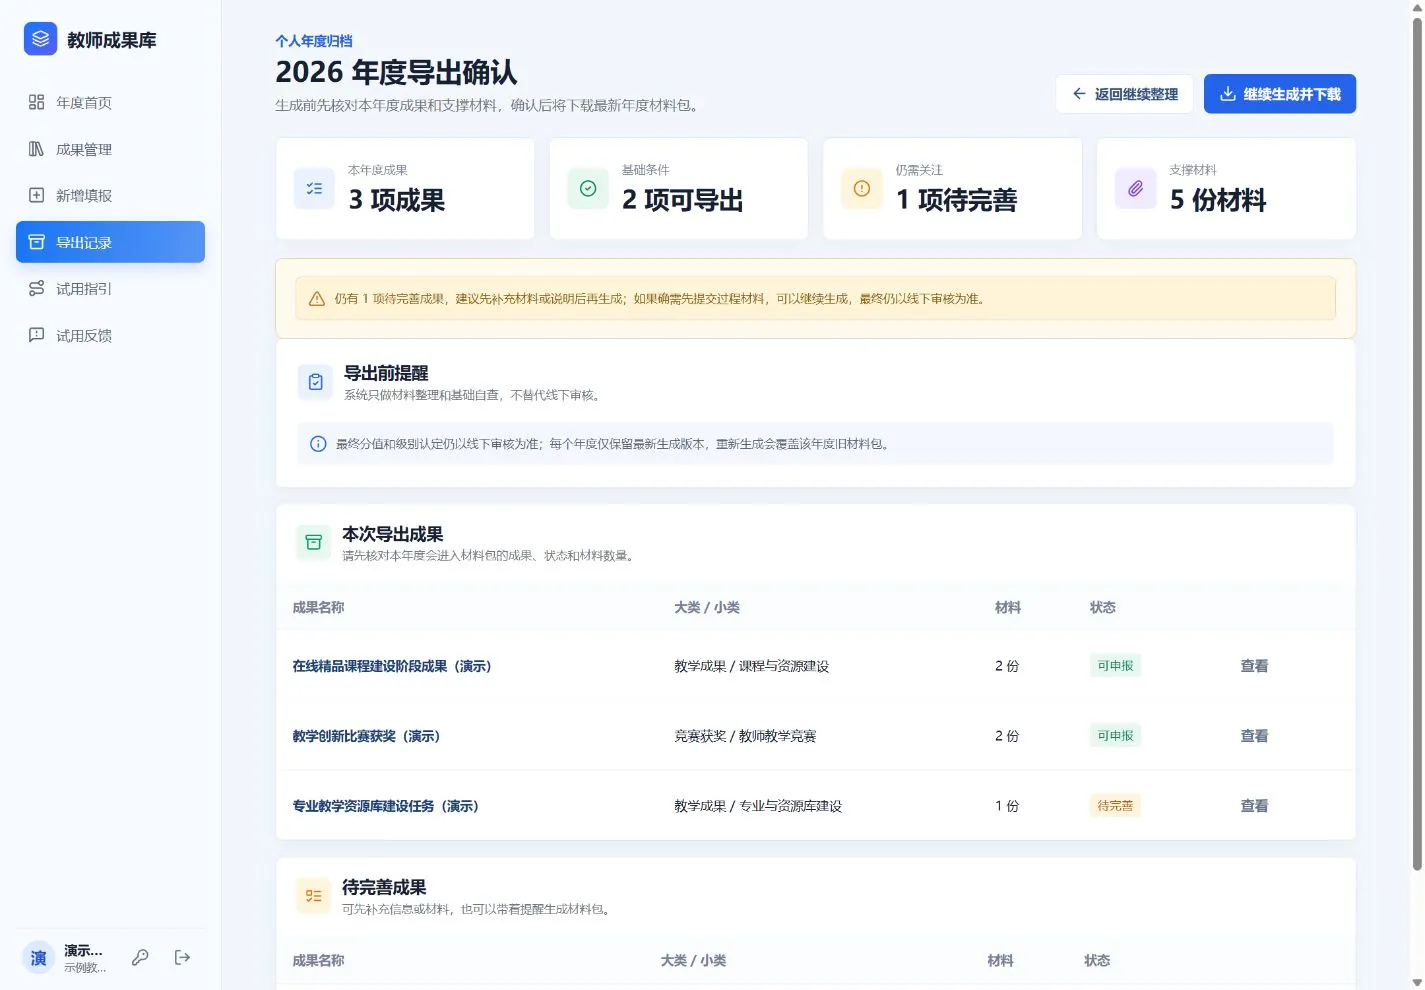Click the checklist icon on 本年度成果 card
1425x990 pixels.
tap(314, 188)
